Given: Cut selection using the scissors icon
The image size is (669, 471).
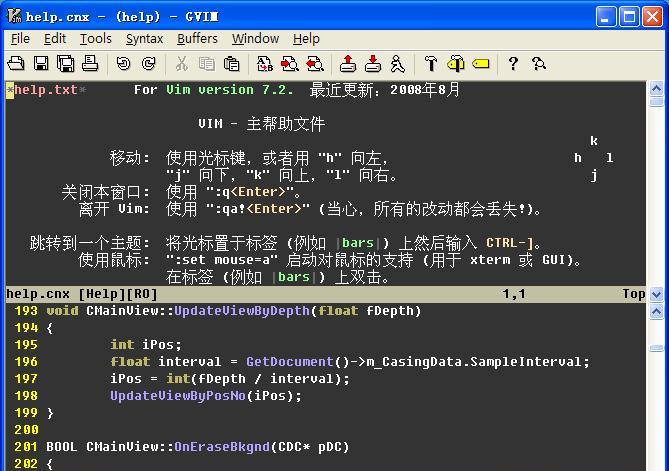Looking at the screenshot, I should coord(182,64).
